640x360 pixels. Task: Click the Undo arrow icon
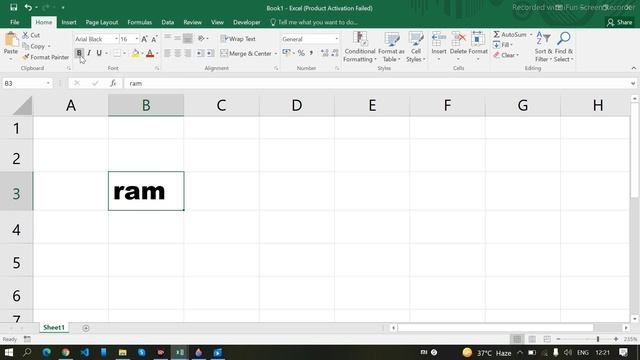(28, 7)
